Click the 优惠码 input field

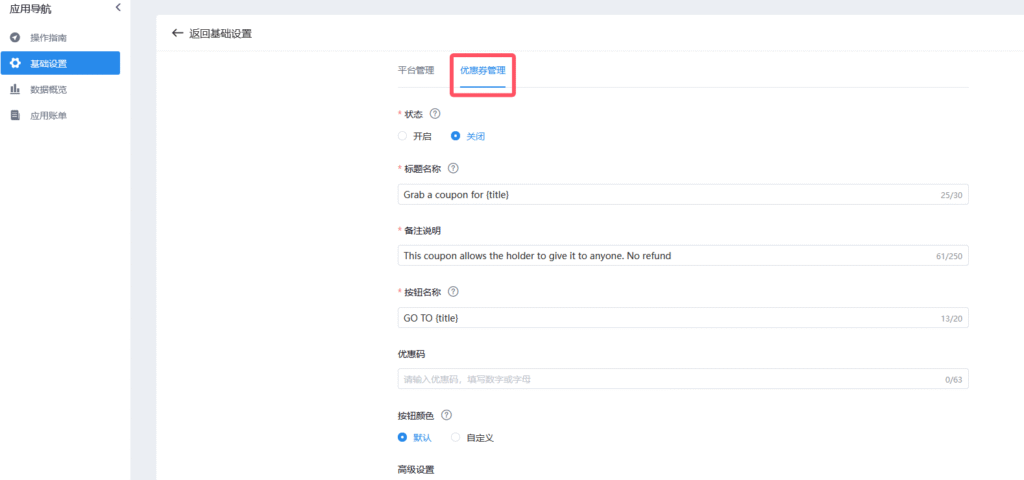coord(683,379)
